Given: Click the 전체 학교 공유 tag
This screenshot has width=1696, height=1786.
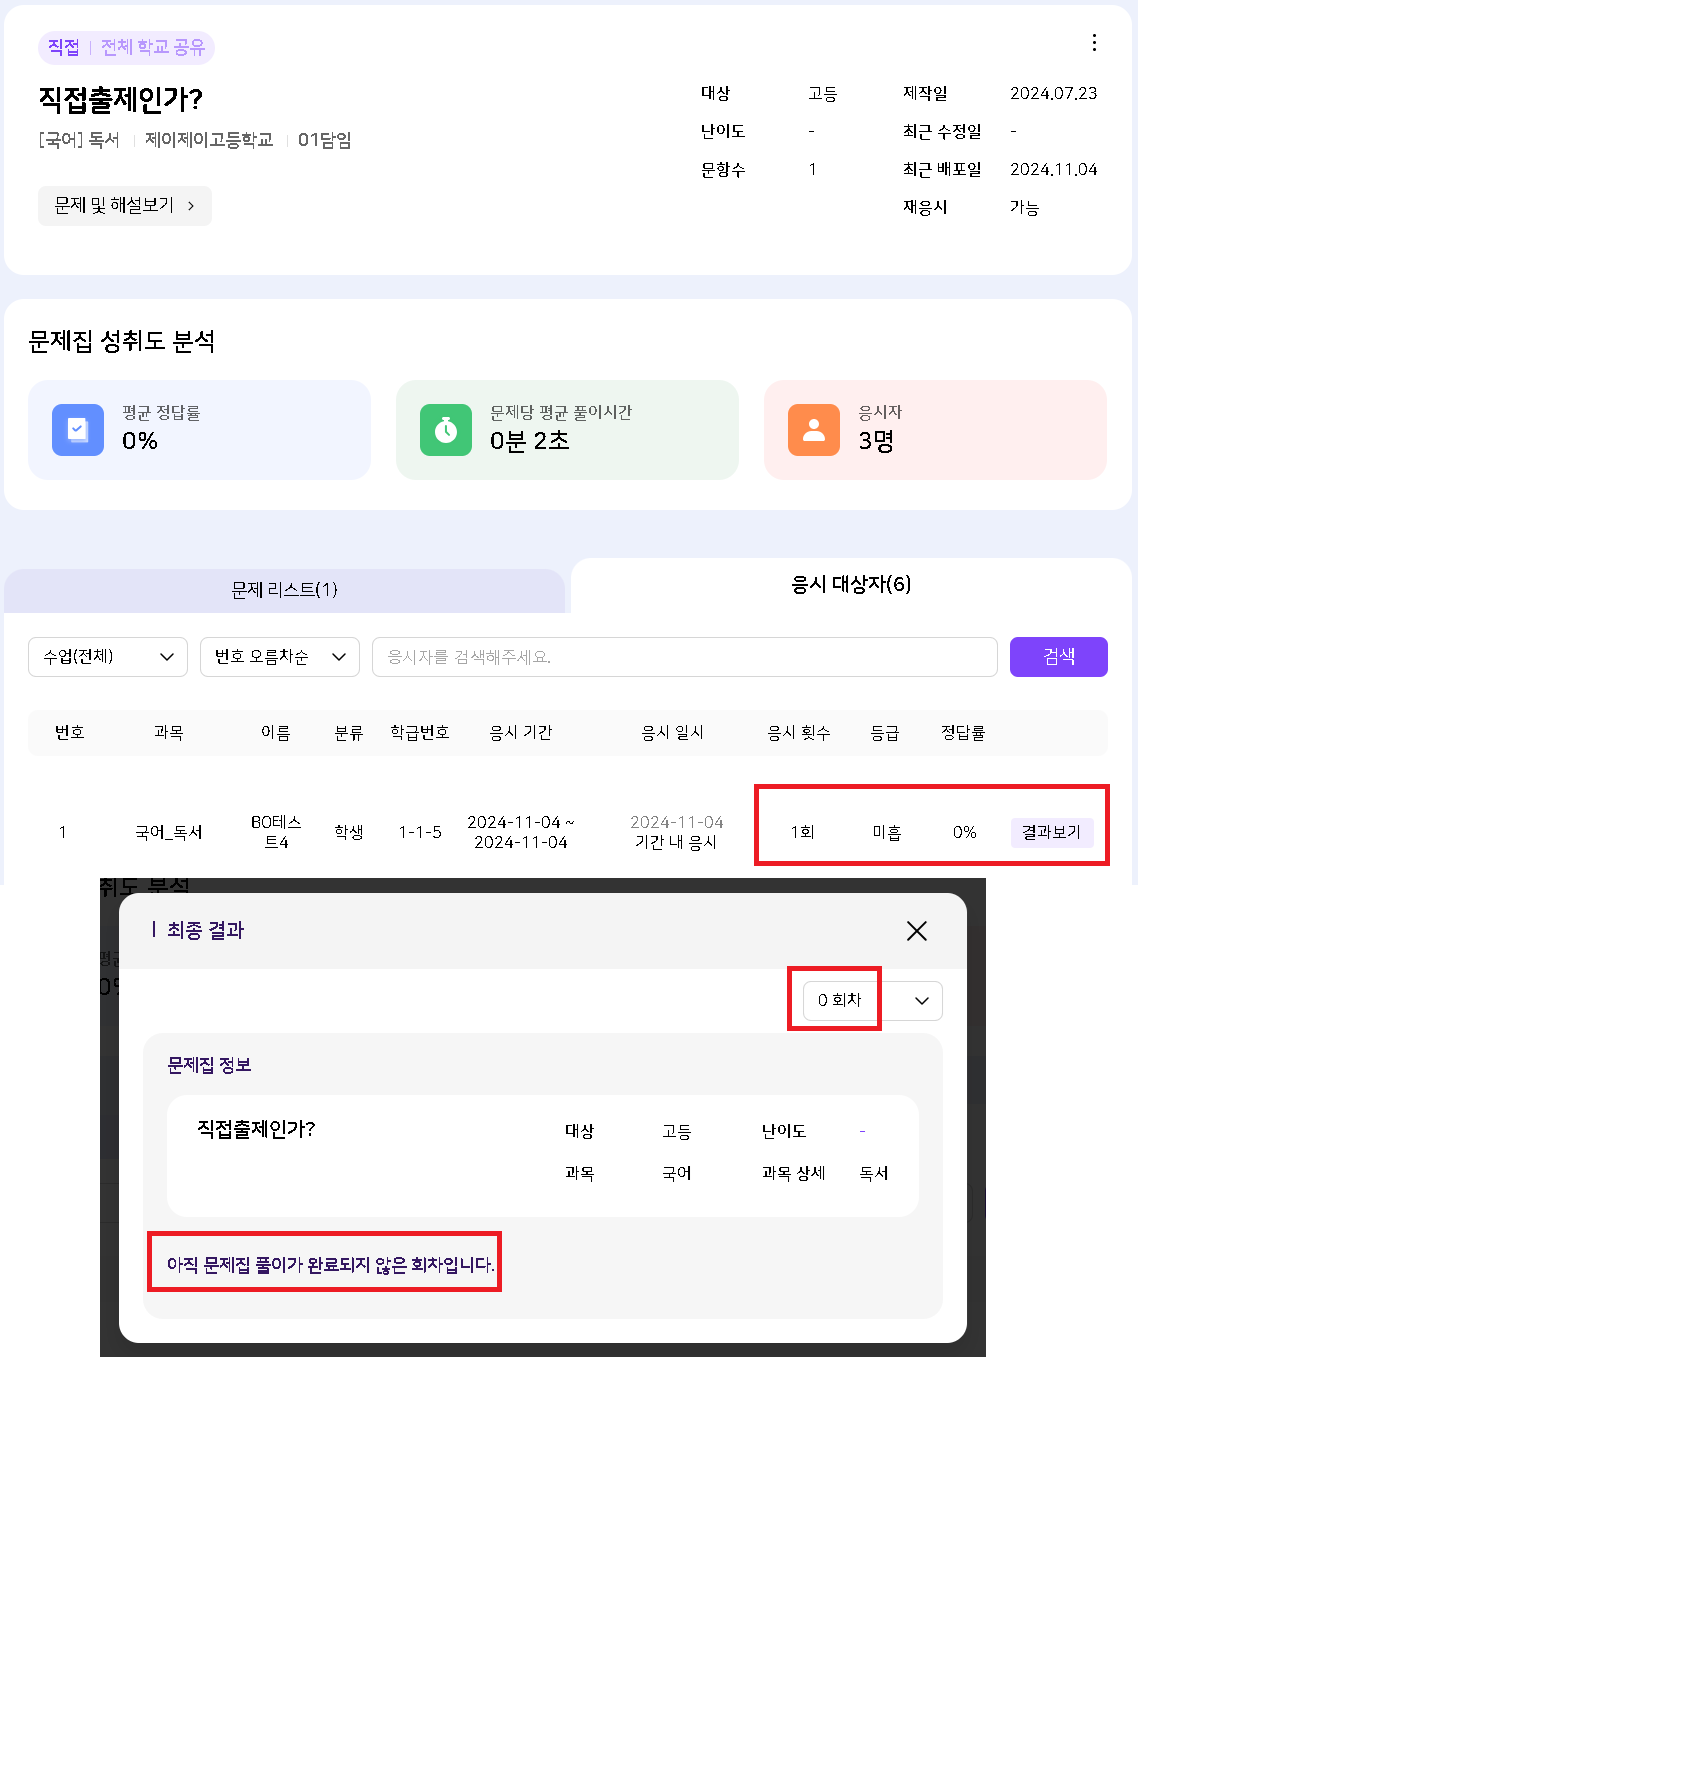Looking at the screenshot, I should click(x=153, y=47).
